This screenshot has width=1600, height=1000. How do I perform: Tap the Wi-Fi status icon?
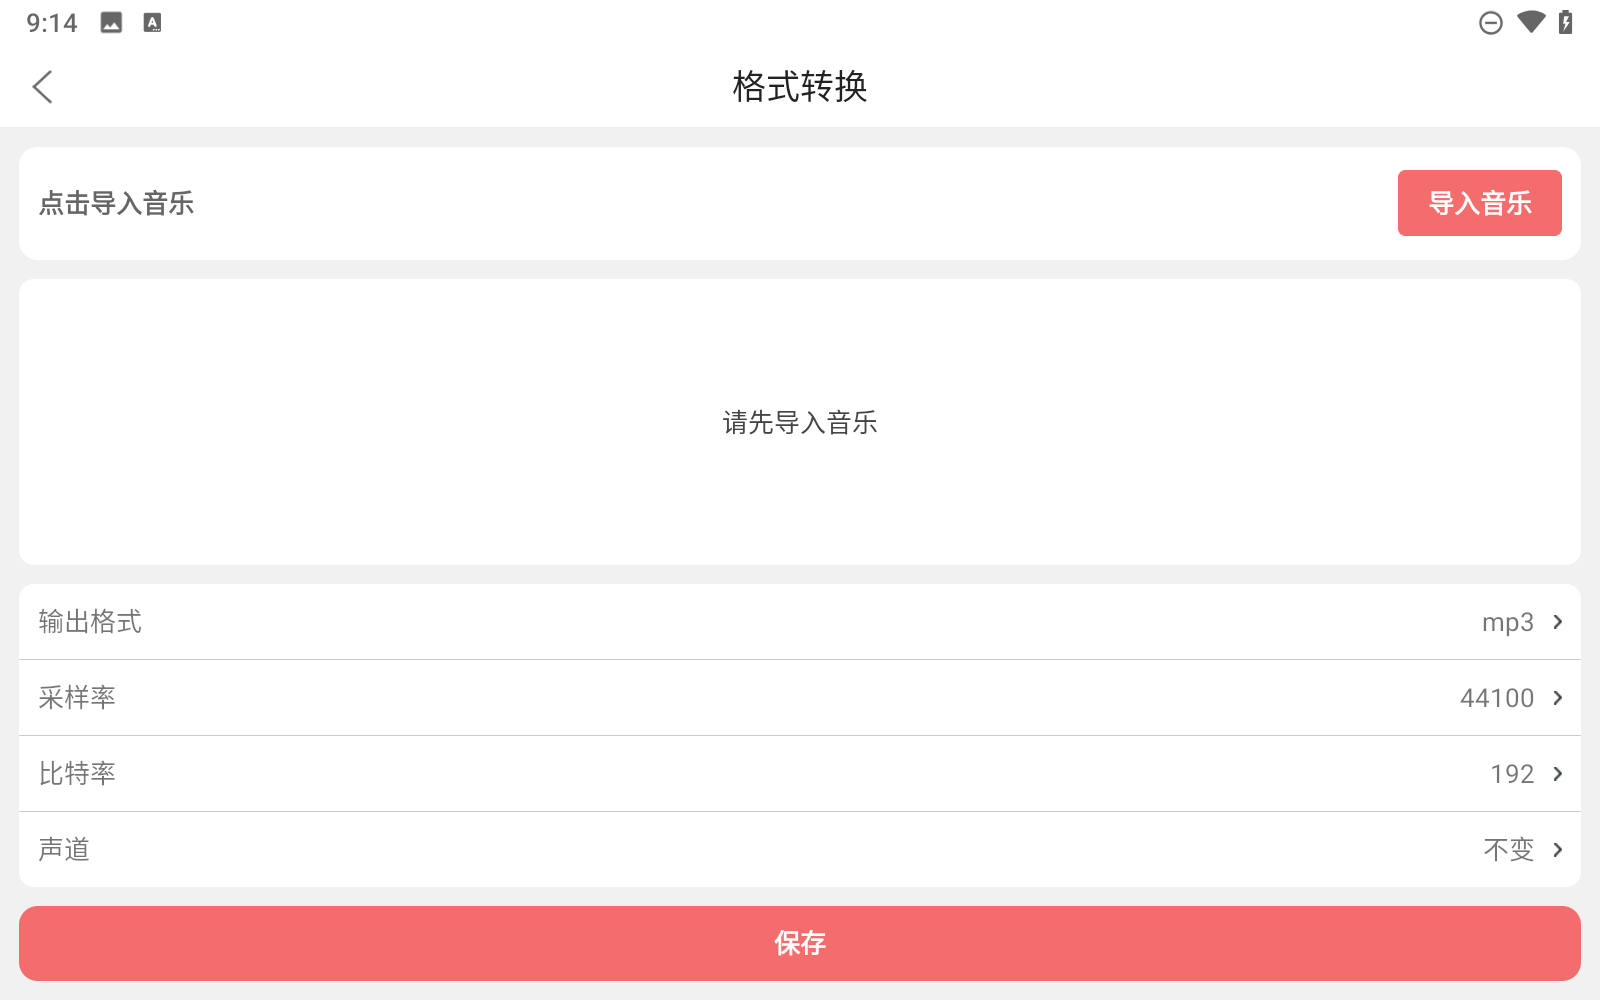coord(1530,22)
